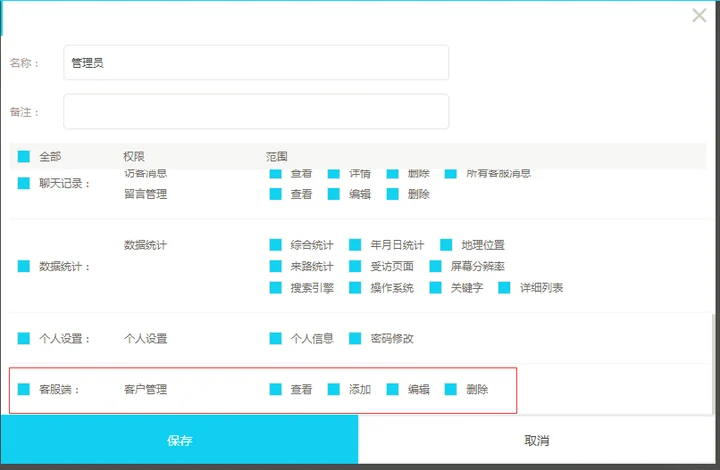Viewport: 720px width, 470px height.
Task: Toggle the 详细列表 checkbox
Action: tap(504, 288)
